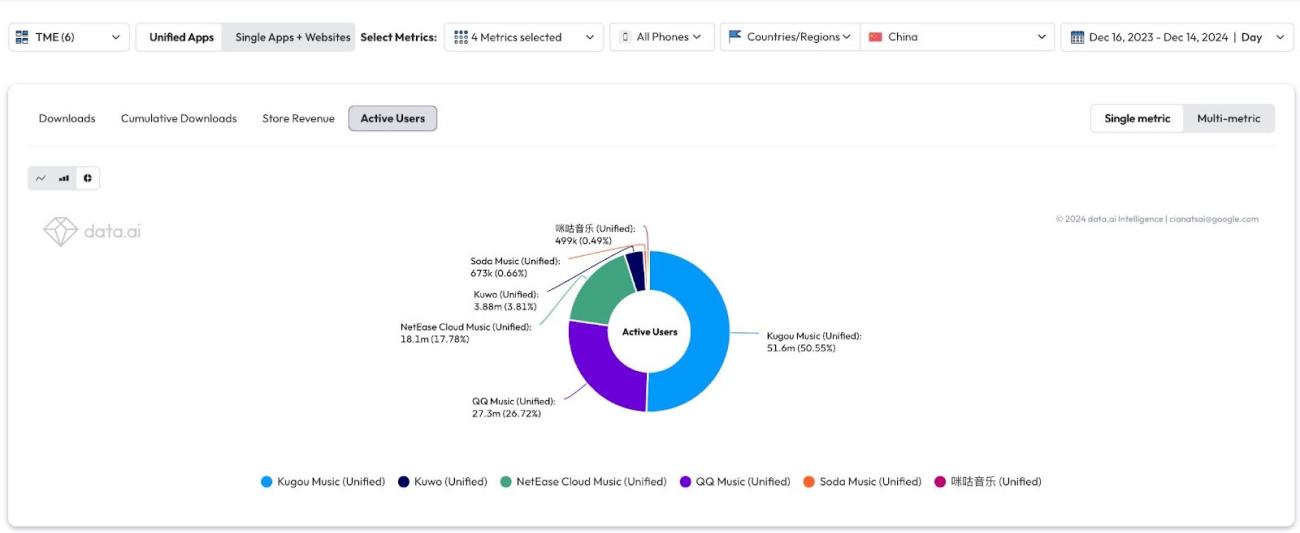Screen dimensions: 1300x533
Task: Click the QQ Music 27.3m label
Action: [x=513, y=407]
